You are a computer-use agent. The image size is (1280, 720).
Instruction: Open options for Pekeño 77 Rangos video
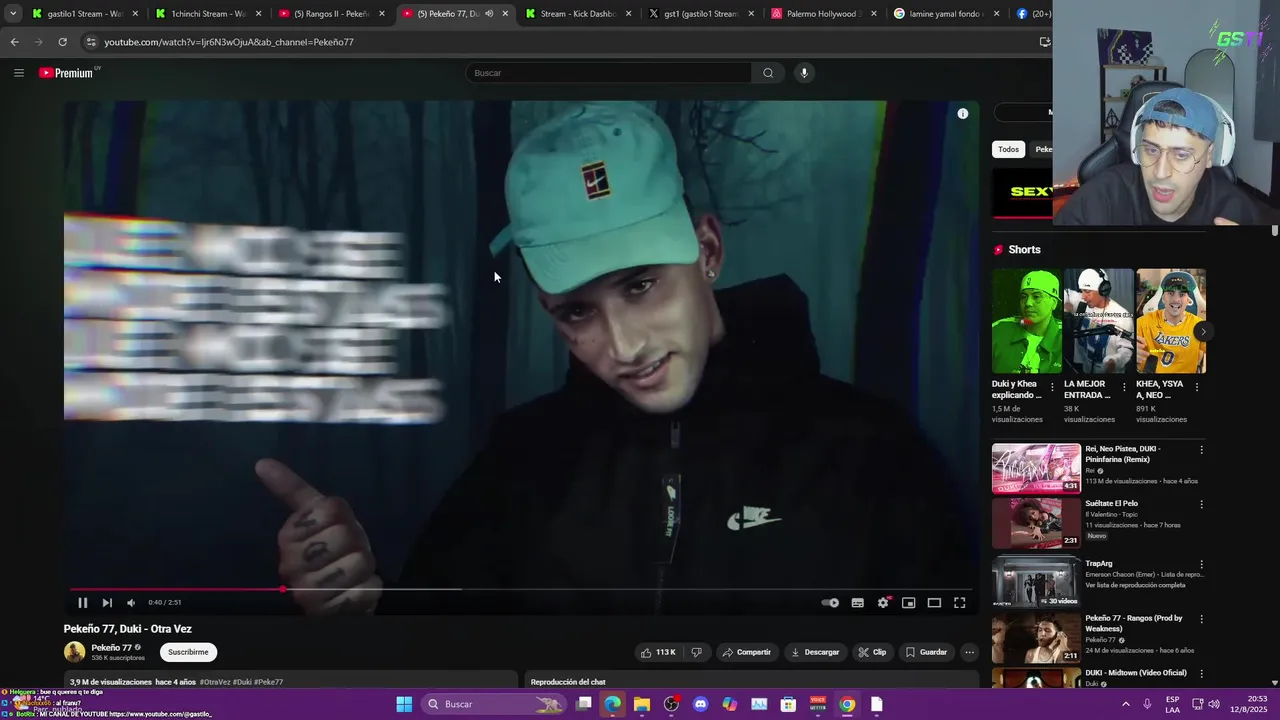1201,619
